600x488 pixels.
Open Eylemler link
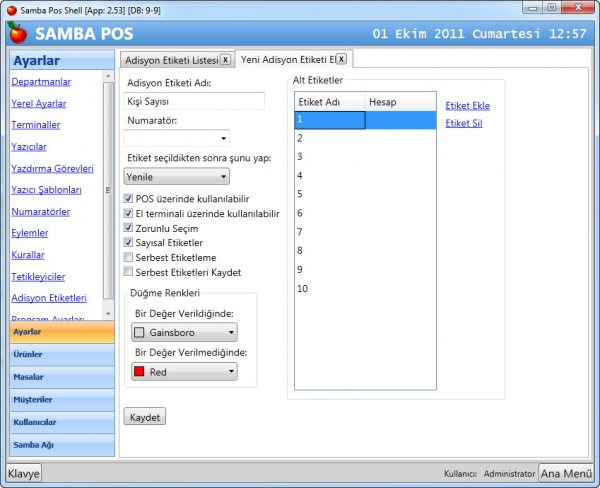[30, 233]
